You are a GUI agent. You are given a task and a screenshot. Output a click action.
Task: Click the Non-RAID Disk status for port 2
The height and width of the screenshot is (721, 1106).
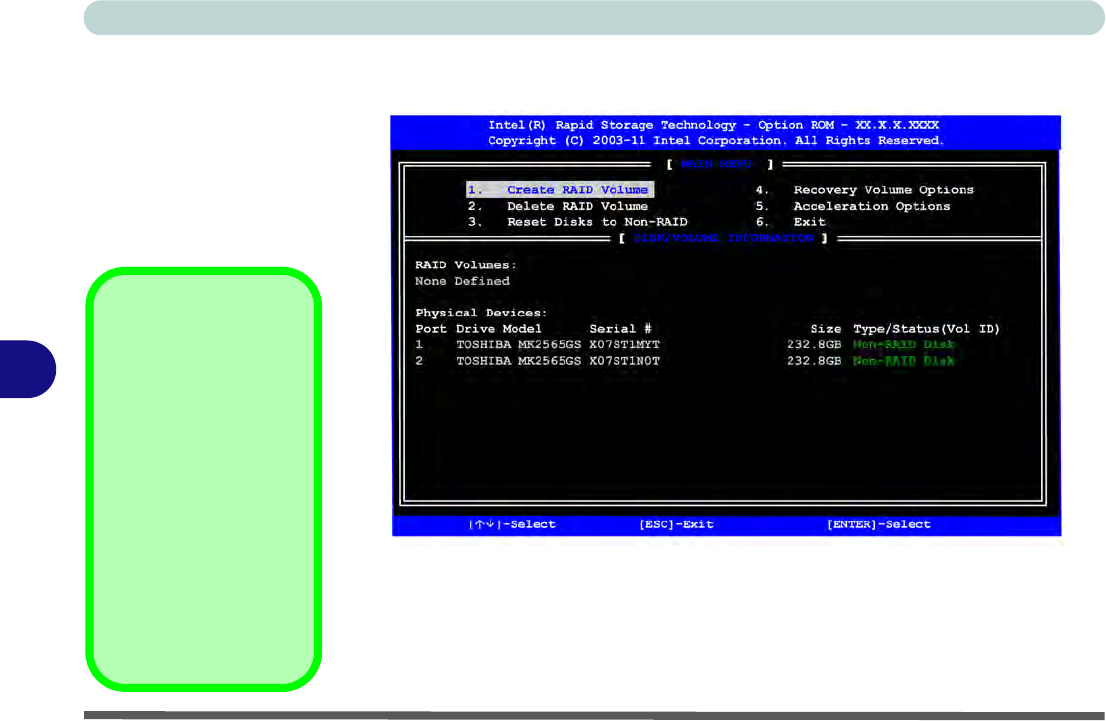coord(904,361)
